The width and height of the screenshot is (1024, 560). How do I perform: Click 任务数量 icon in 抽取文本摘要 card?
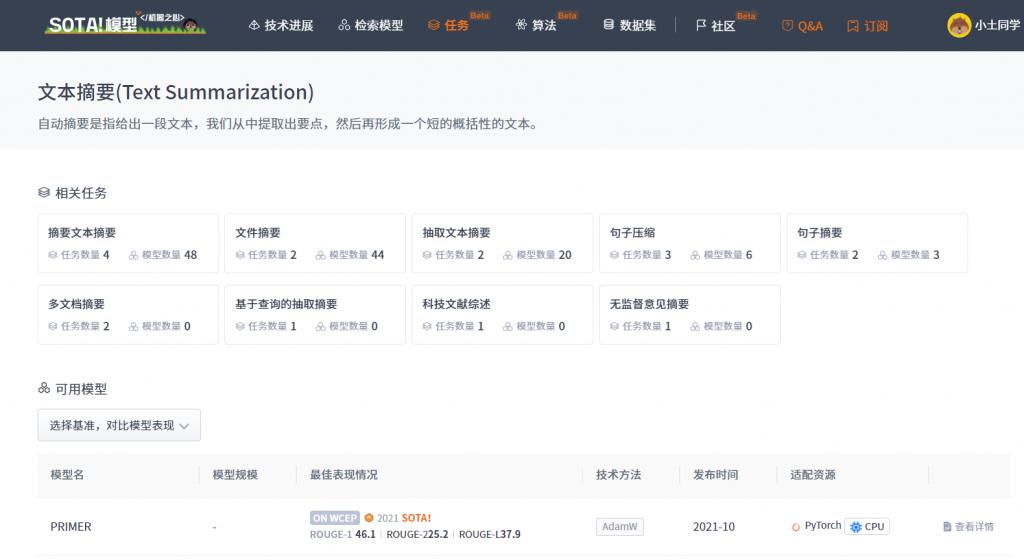pos(427,255)
